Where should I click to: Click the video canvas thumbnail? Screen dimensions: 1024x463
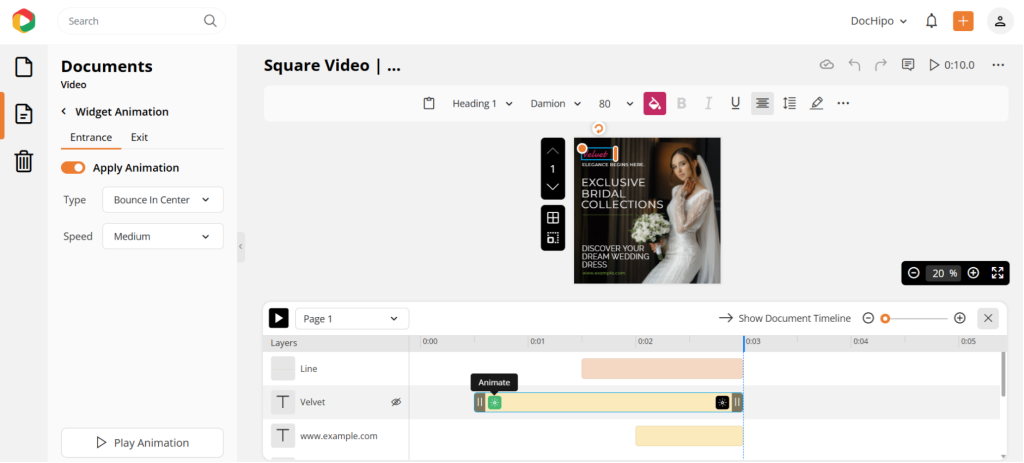tap(647, 210)
